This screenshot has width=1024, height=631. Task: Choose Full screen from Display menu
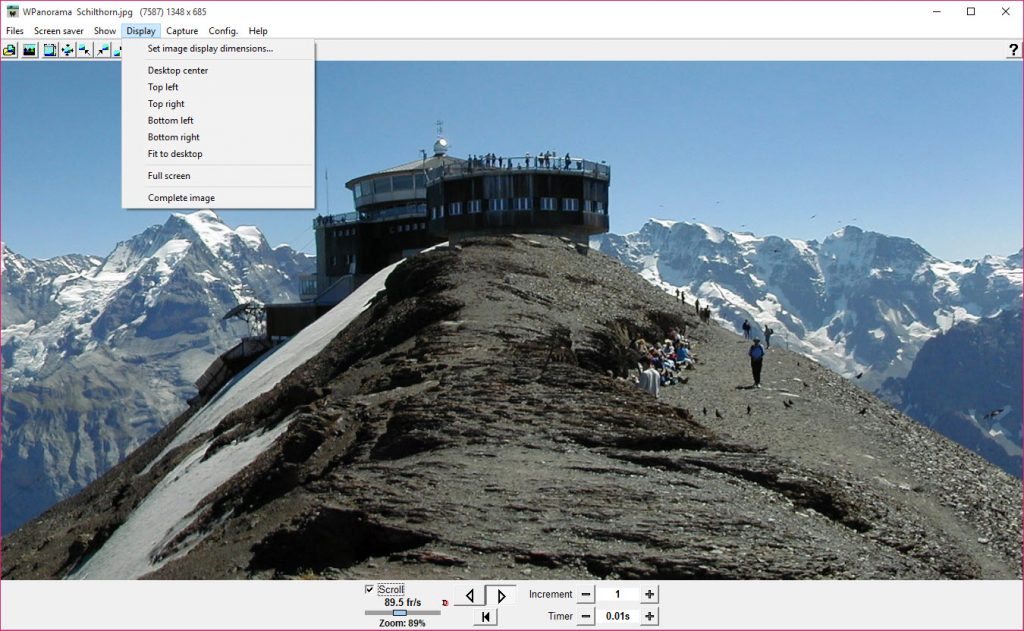click(218, 176)
